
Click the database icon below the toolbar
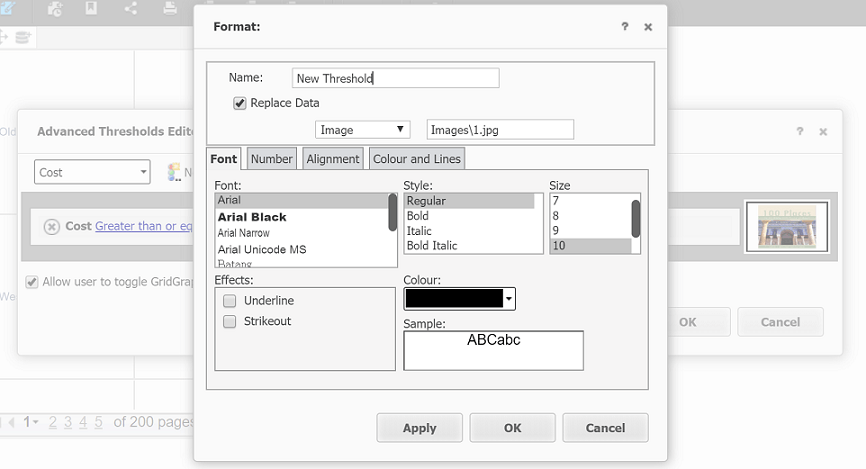click(22, 37)
